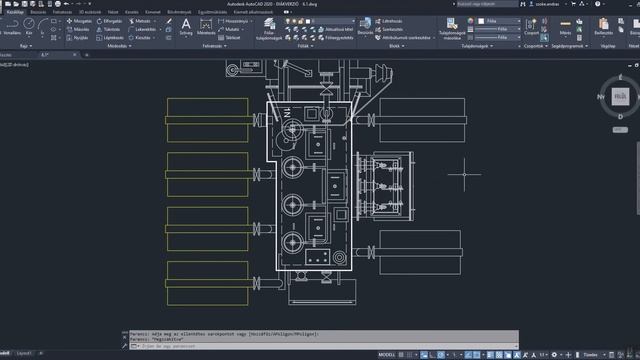The height and width of the screenshot is (360, 640).
Task: Click the Szerkesztés block edit button
Action: point(389,29)
